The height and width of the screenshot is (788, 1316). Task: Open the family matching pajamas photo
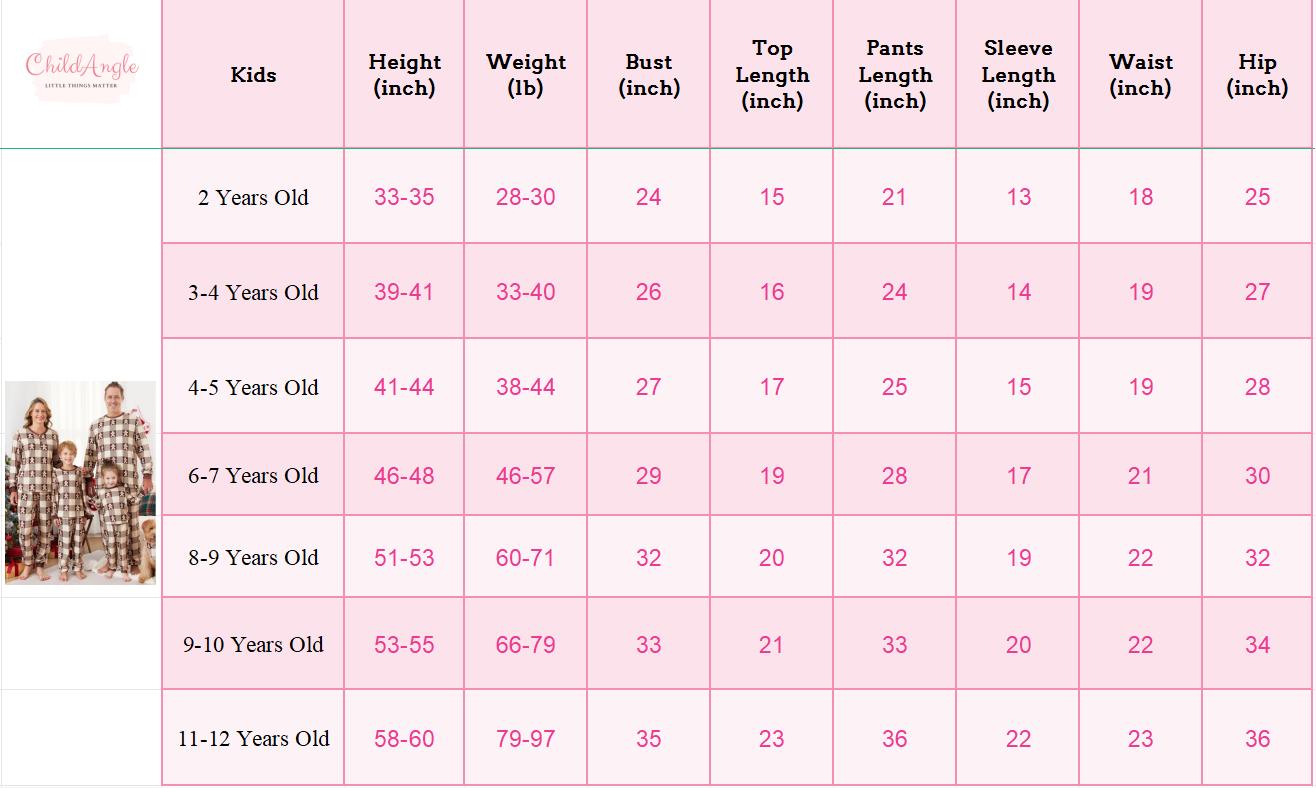coord(81,482)
